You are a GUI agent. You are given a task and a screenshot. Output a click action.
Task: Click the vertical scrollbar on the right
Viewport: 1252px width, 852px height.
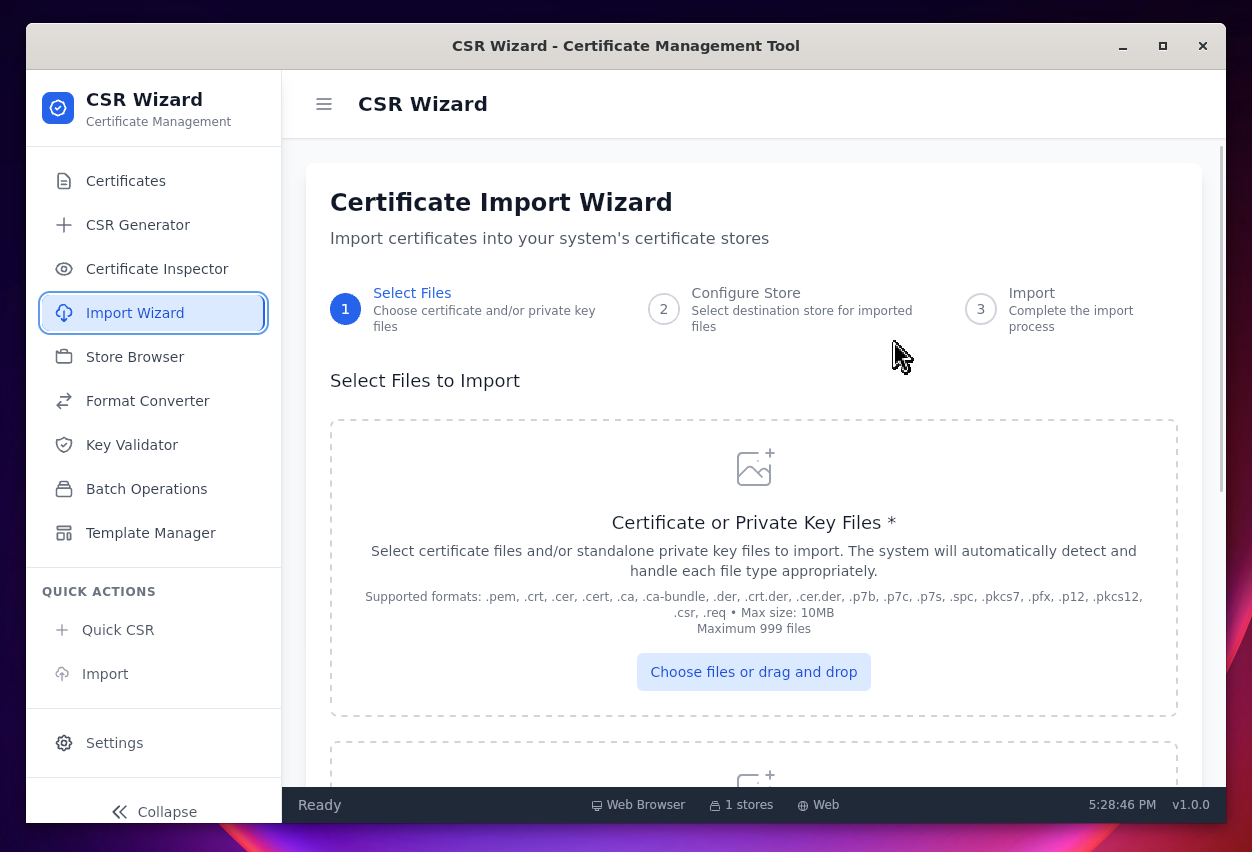1221,320
